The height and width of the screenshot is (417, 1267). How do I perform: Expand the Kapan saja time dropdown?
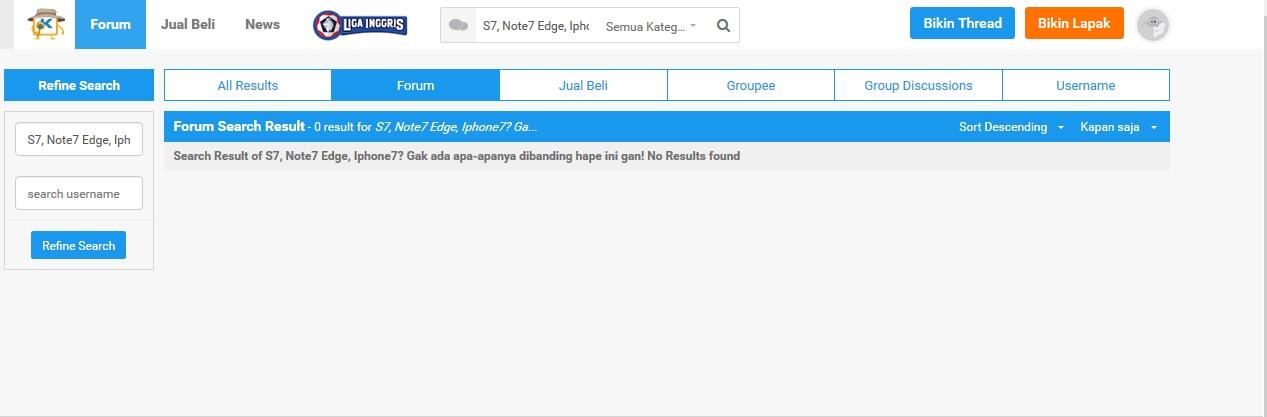point(1118,127)
